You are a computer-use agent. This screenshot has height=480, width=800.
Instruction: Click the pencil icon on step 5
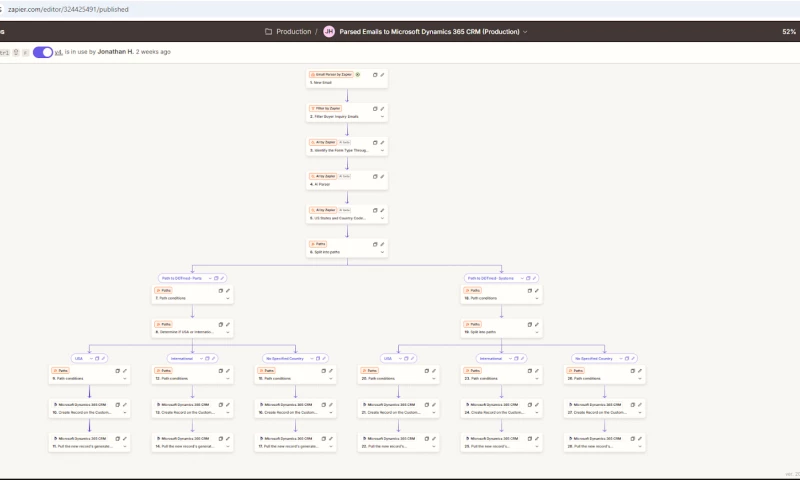382,210
